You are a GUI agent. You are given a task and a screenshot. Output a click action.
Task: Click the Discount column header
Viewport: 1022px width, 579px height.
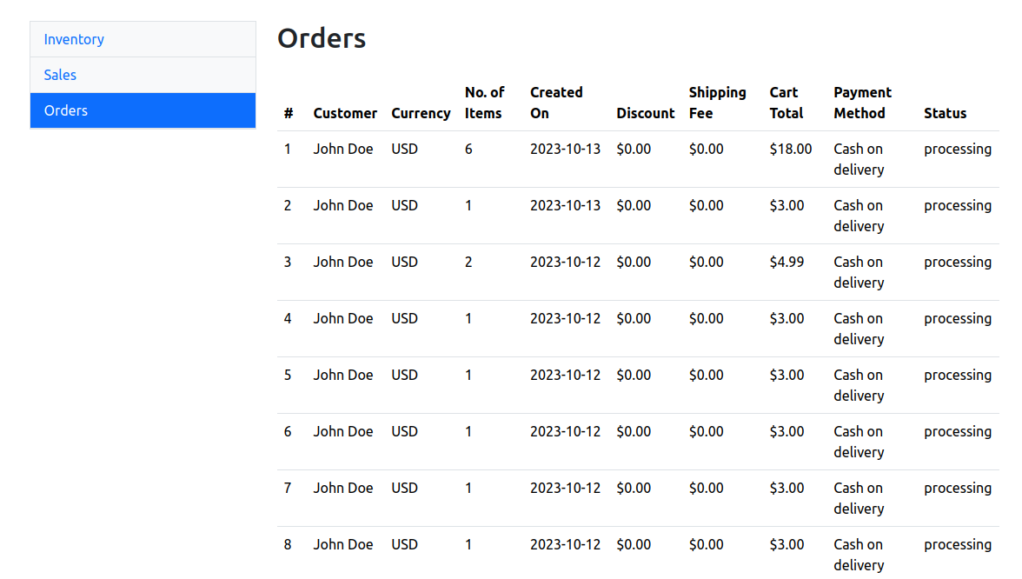pos(645,113)
